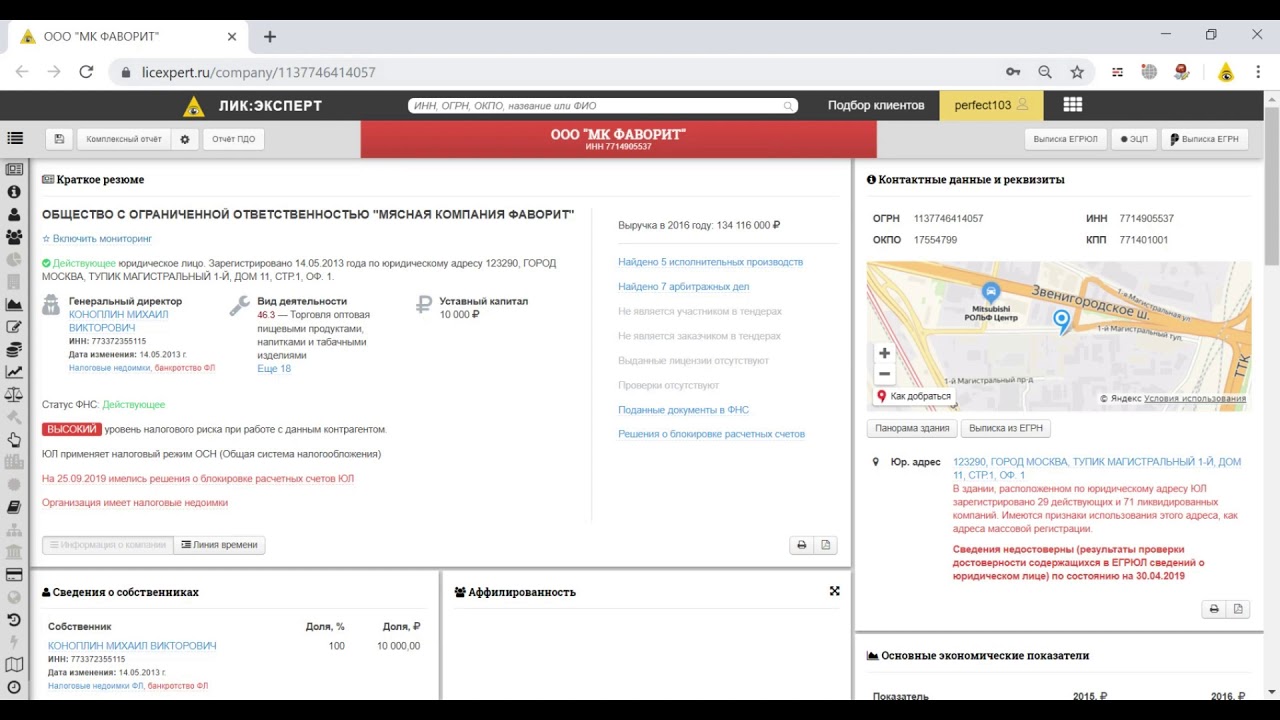The width and height of the screenshot is (1280, 720).
Task: Open the history arrow sidebar icon
Action: coord(14,620)
